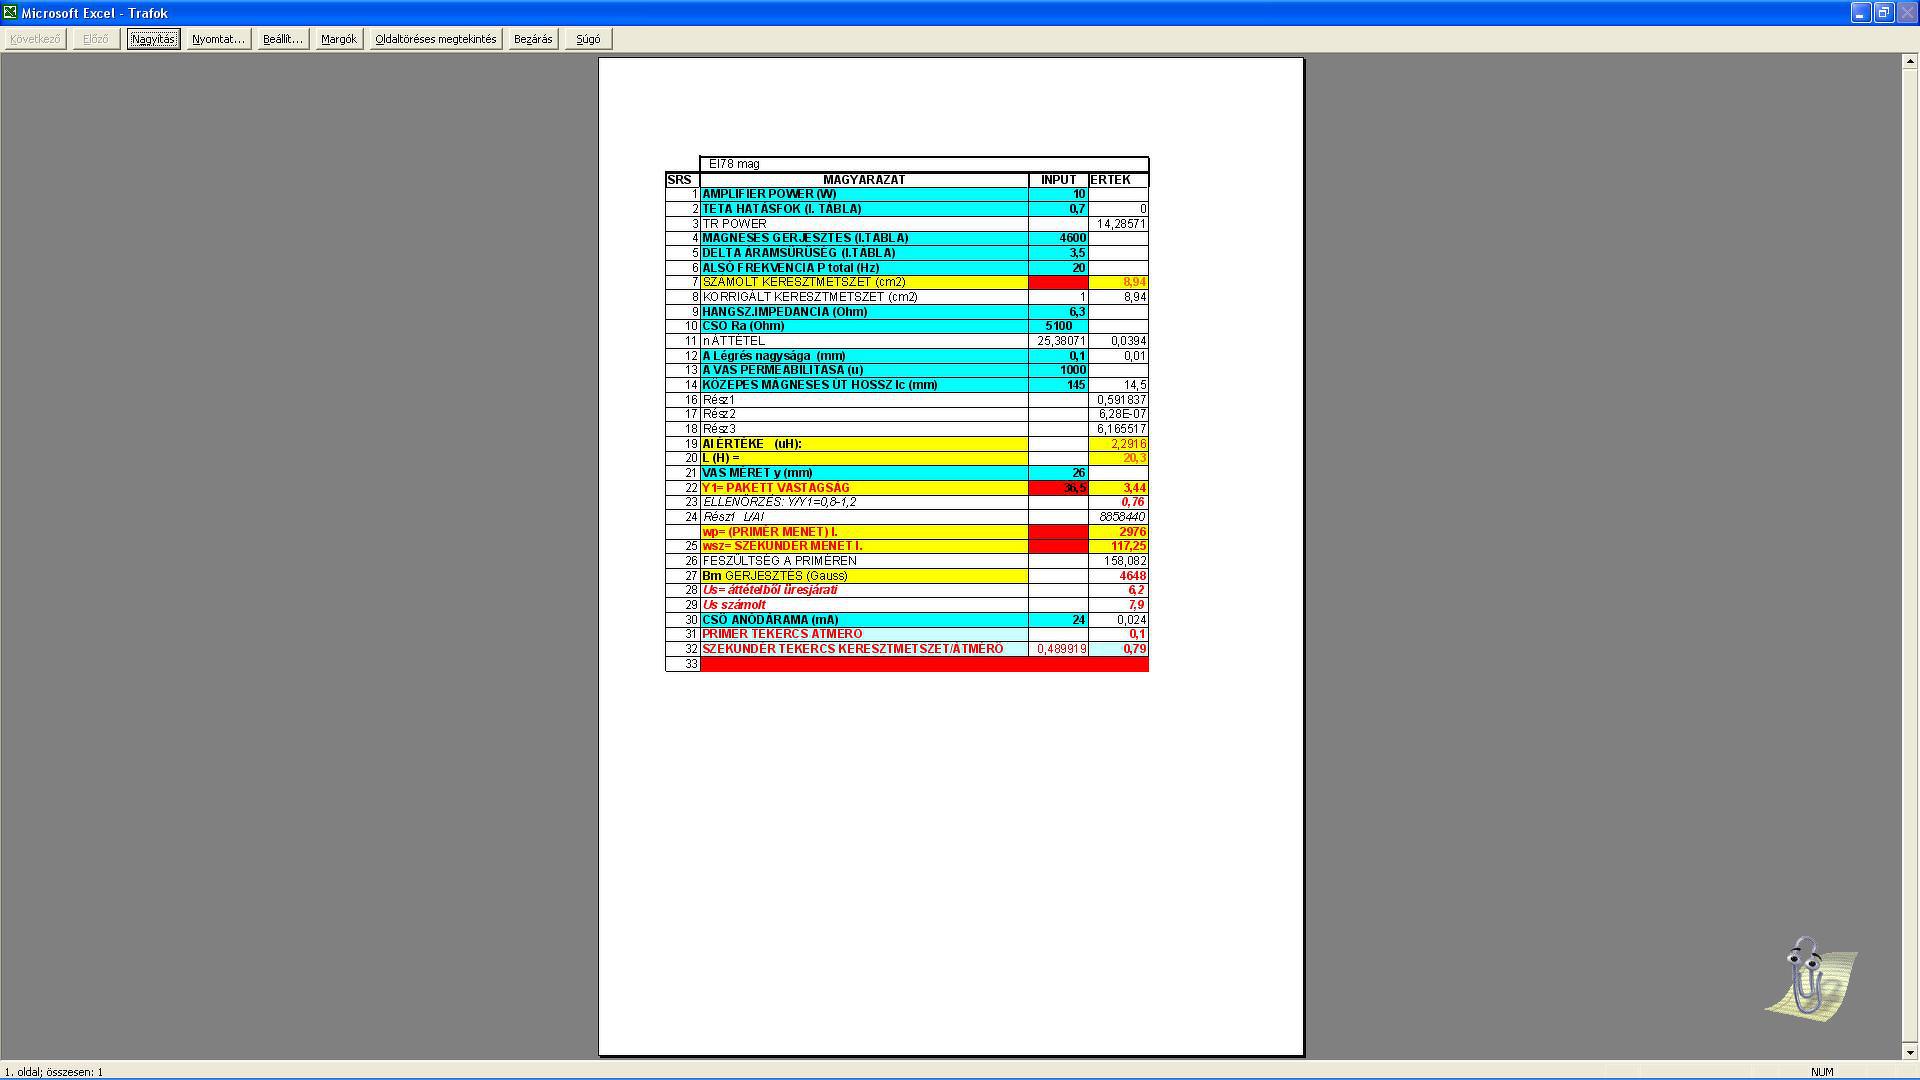Click the Excel application icon in title bar

10,12
